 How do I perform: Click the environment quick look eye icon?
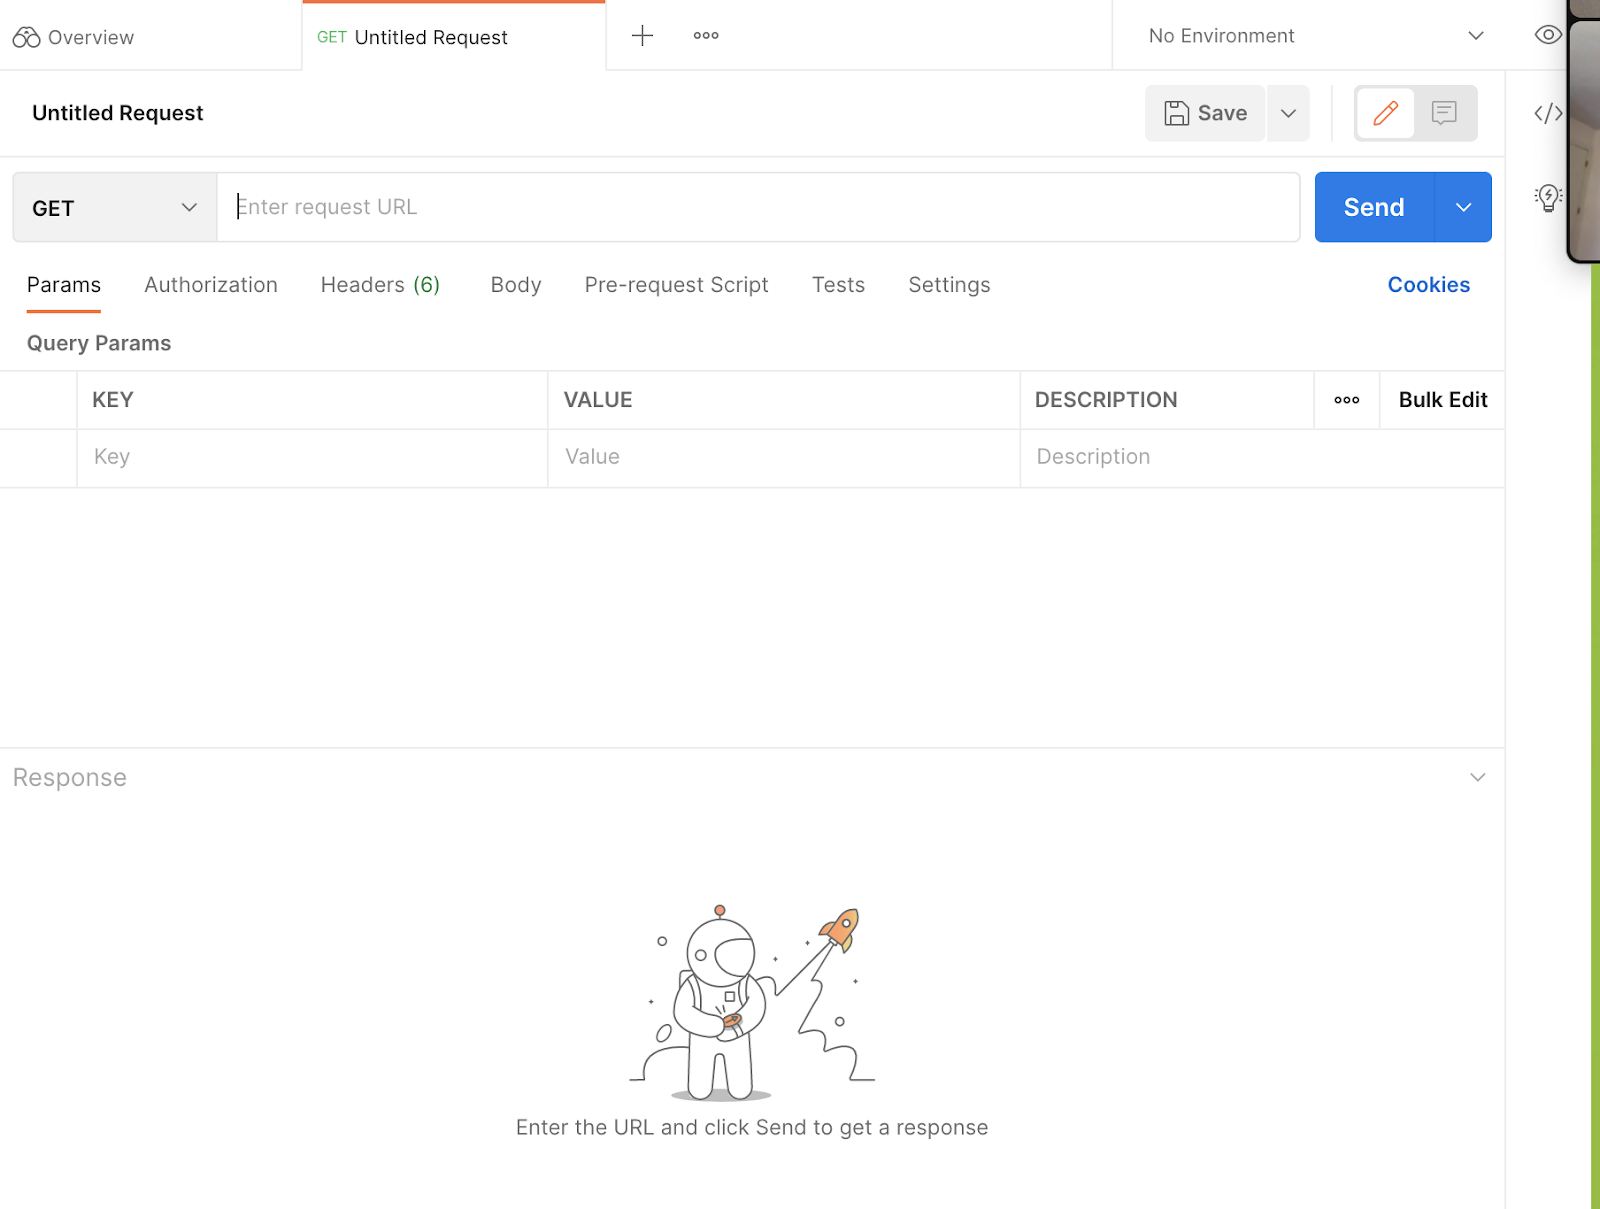pyautogui.click(x=1547, y=36)
